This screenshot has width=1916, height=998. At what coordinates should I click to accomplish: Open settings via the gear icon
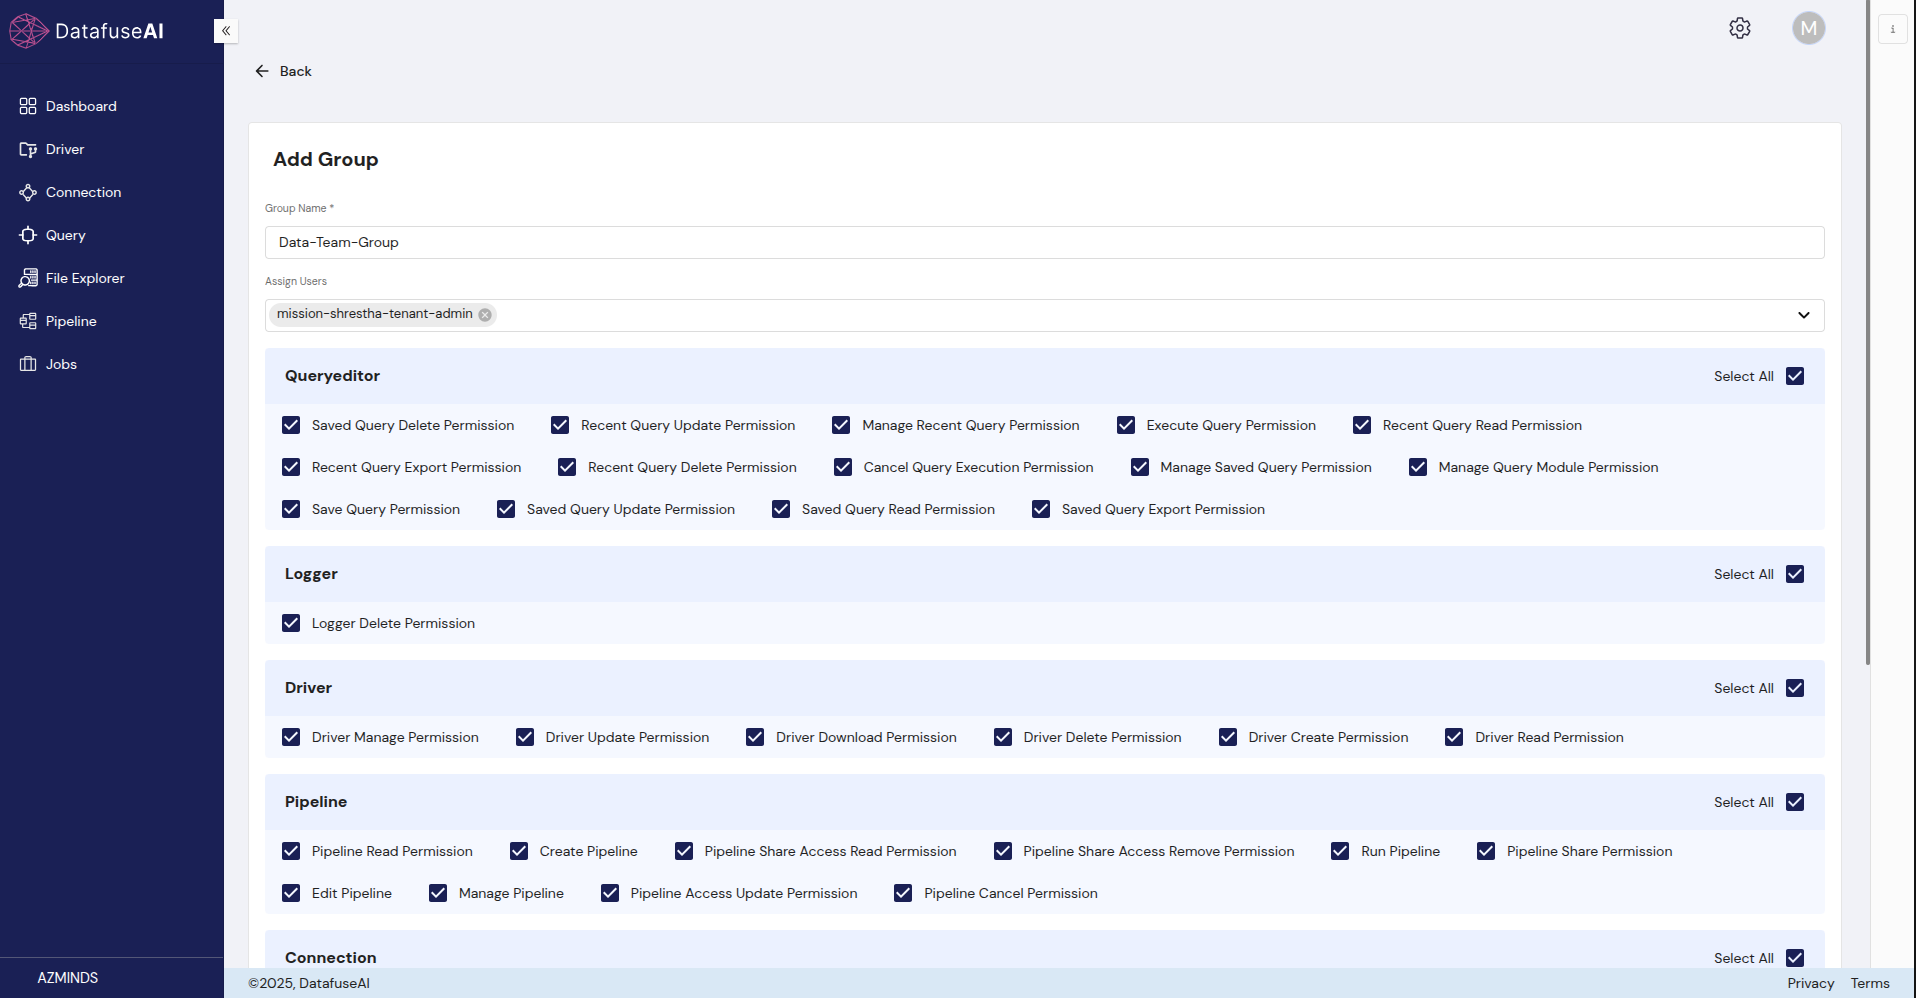[1740, 29]
